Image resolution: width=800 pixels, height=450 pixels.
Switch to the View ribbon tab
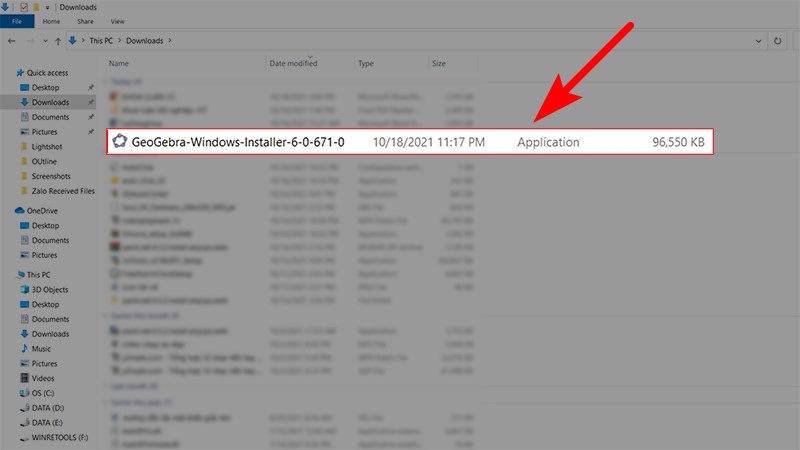pos(118,21)
